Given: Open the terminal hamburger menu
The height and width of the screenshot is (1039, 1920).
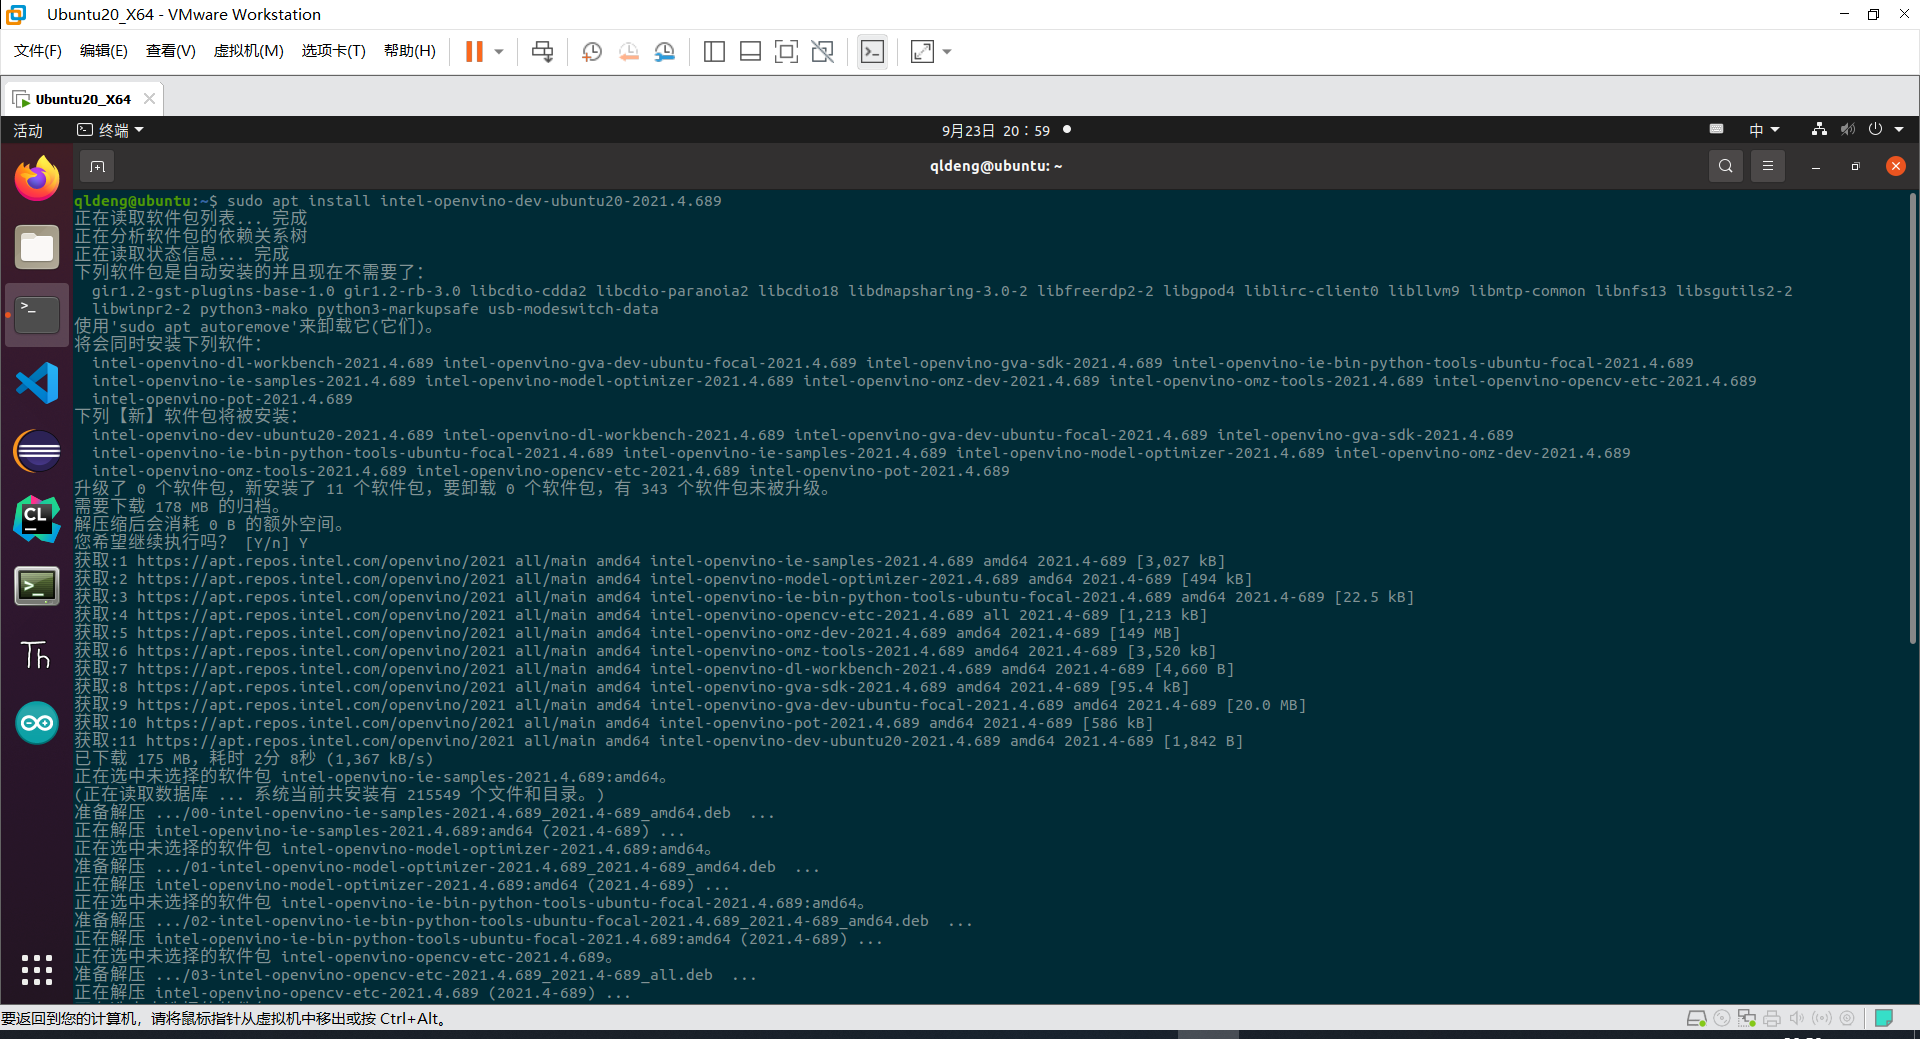Looking at the screenshot, I should (x=1767, y=166).
